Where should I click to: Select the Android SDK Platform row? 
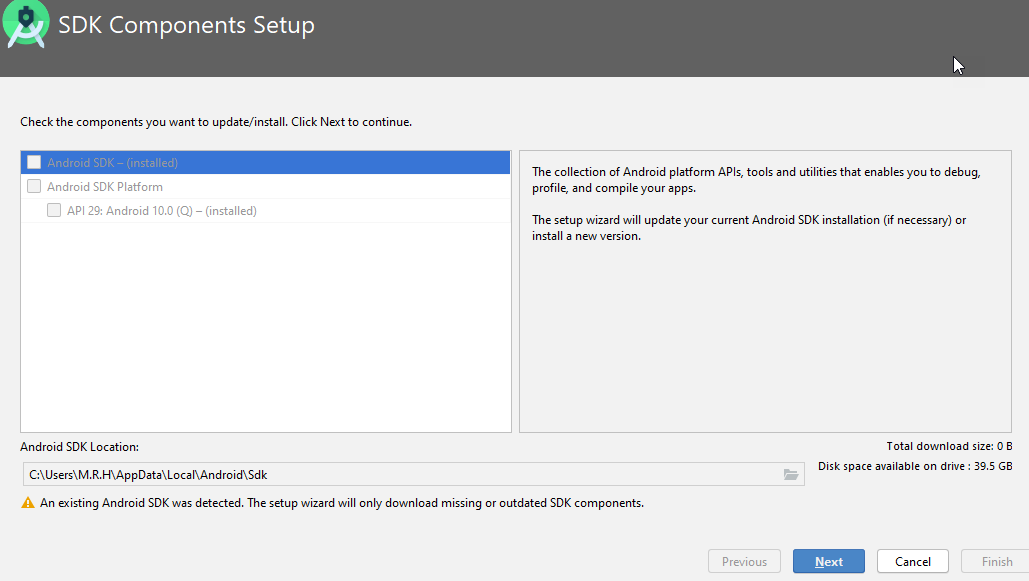(x=266, y=186)
